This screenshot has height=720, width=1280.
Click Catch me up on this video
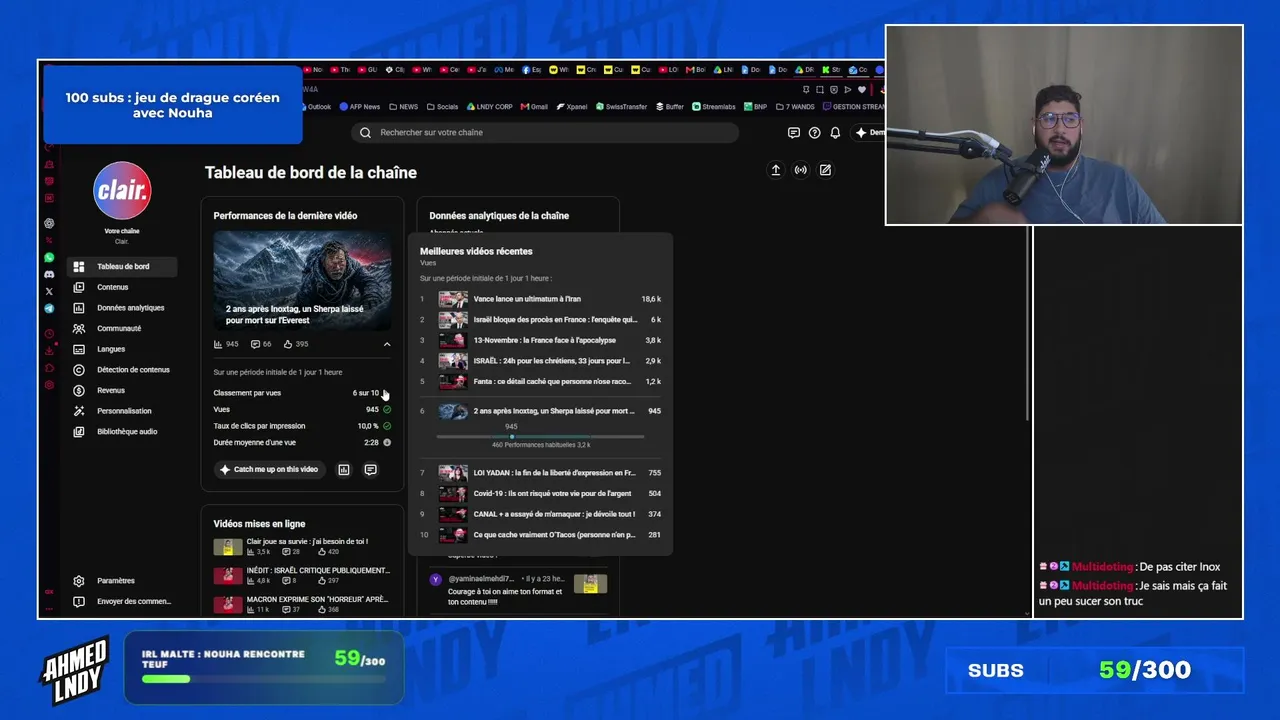(x=270, y=469)
